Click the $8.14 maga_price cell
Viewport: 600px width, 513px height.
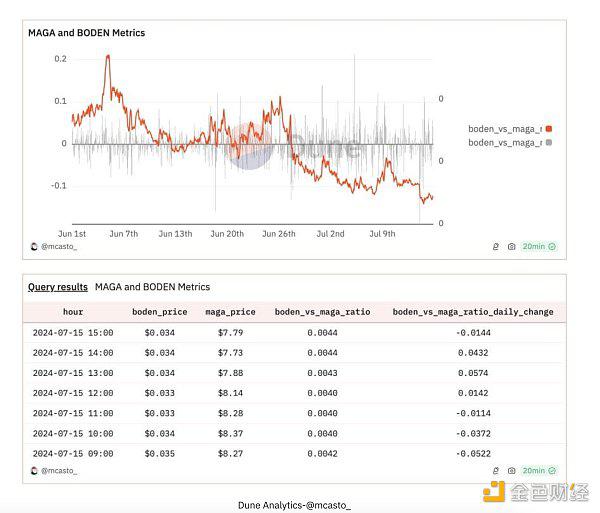coord(230,393)
